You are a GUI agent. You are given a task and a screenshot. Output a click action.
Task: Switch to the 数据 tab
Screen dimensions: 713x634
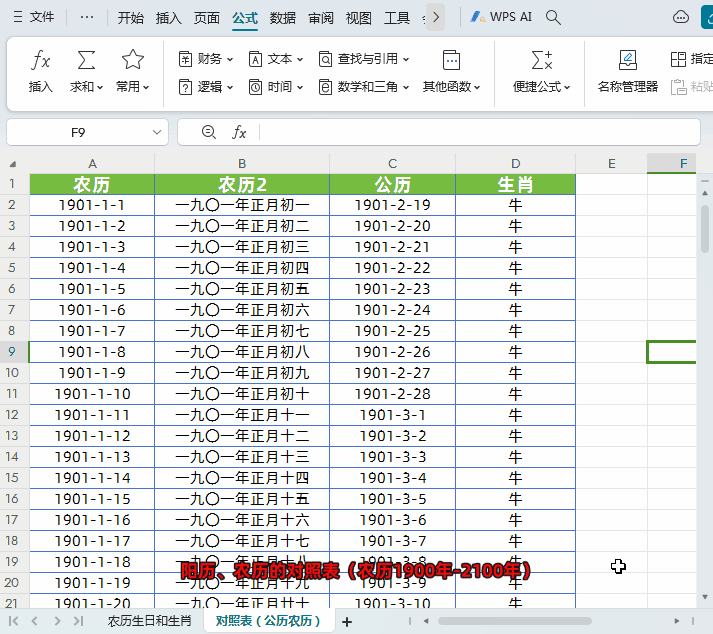pyautogui.click(x=283, y=18)
